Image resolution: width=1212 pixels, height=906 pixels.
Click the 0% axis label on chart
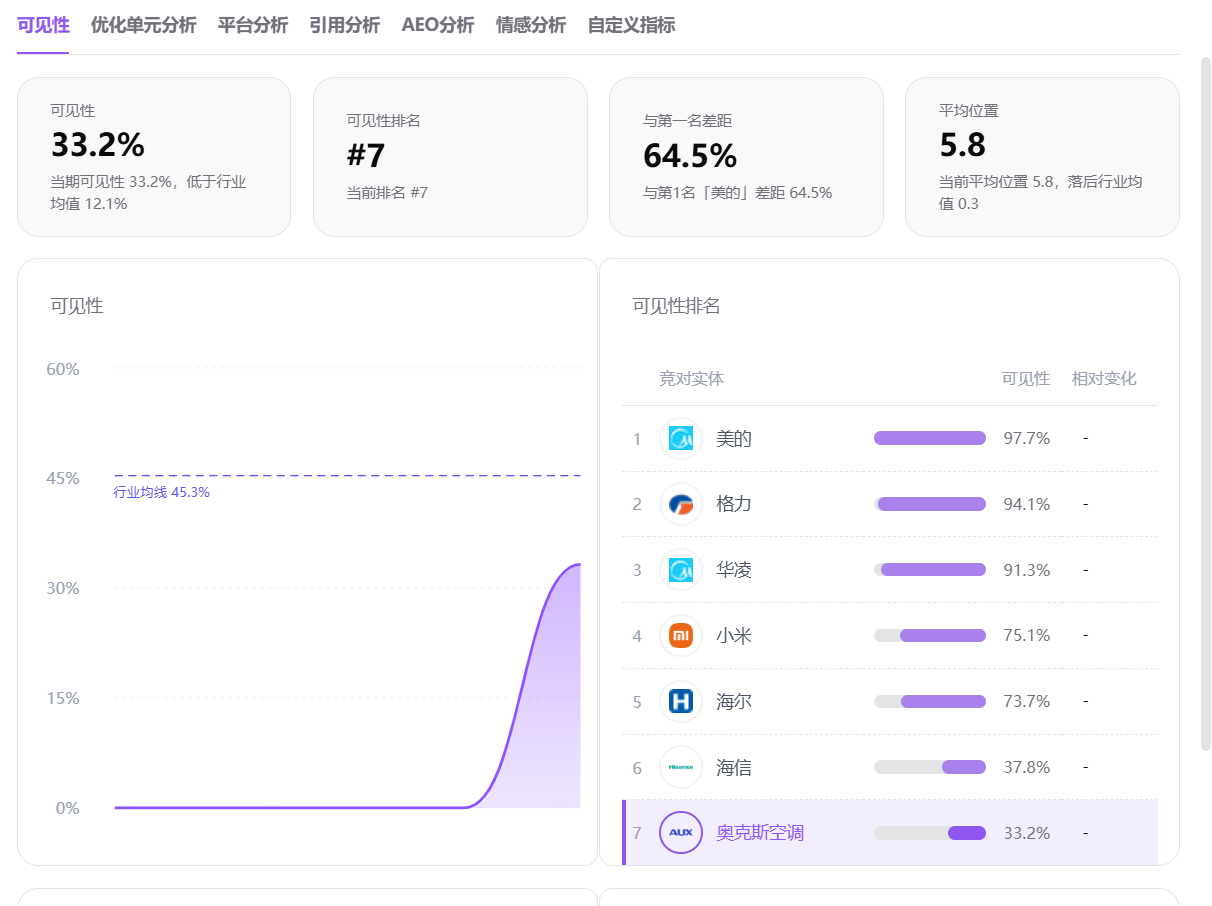coord(68,808)
